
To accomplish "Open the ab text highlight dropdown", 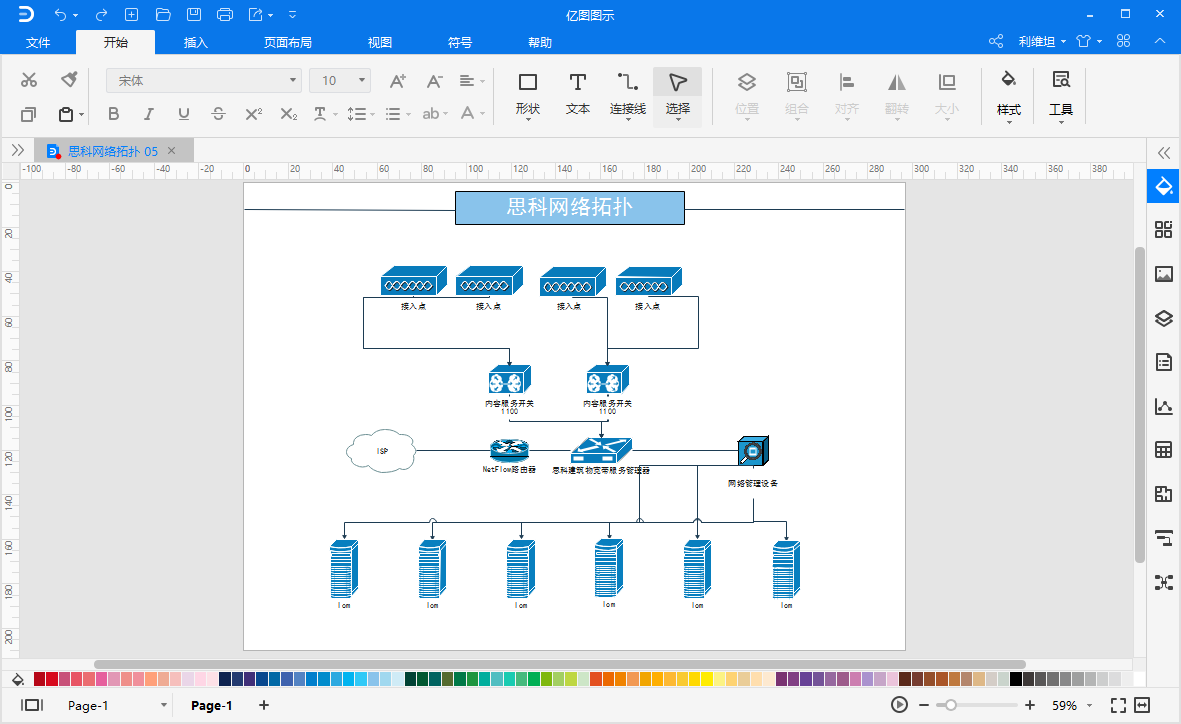I will pyautogui.click(x=435, y=114).
